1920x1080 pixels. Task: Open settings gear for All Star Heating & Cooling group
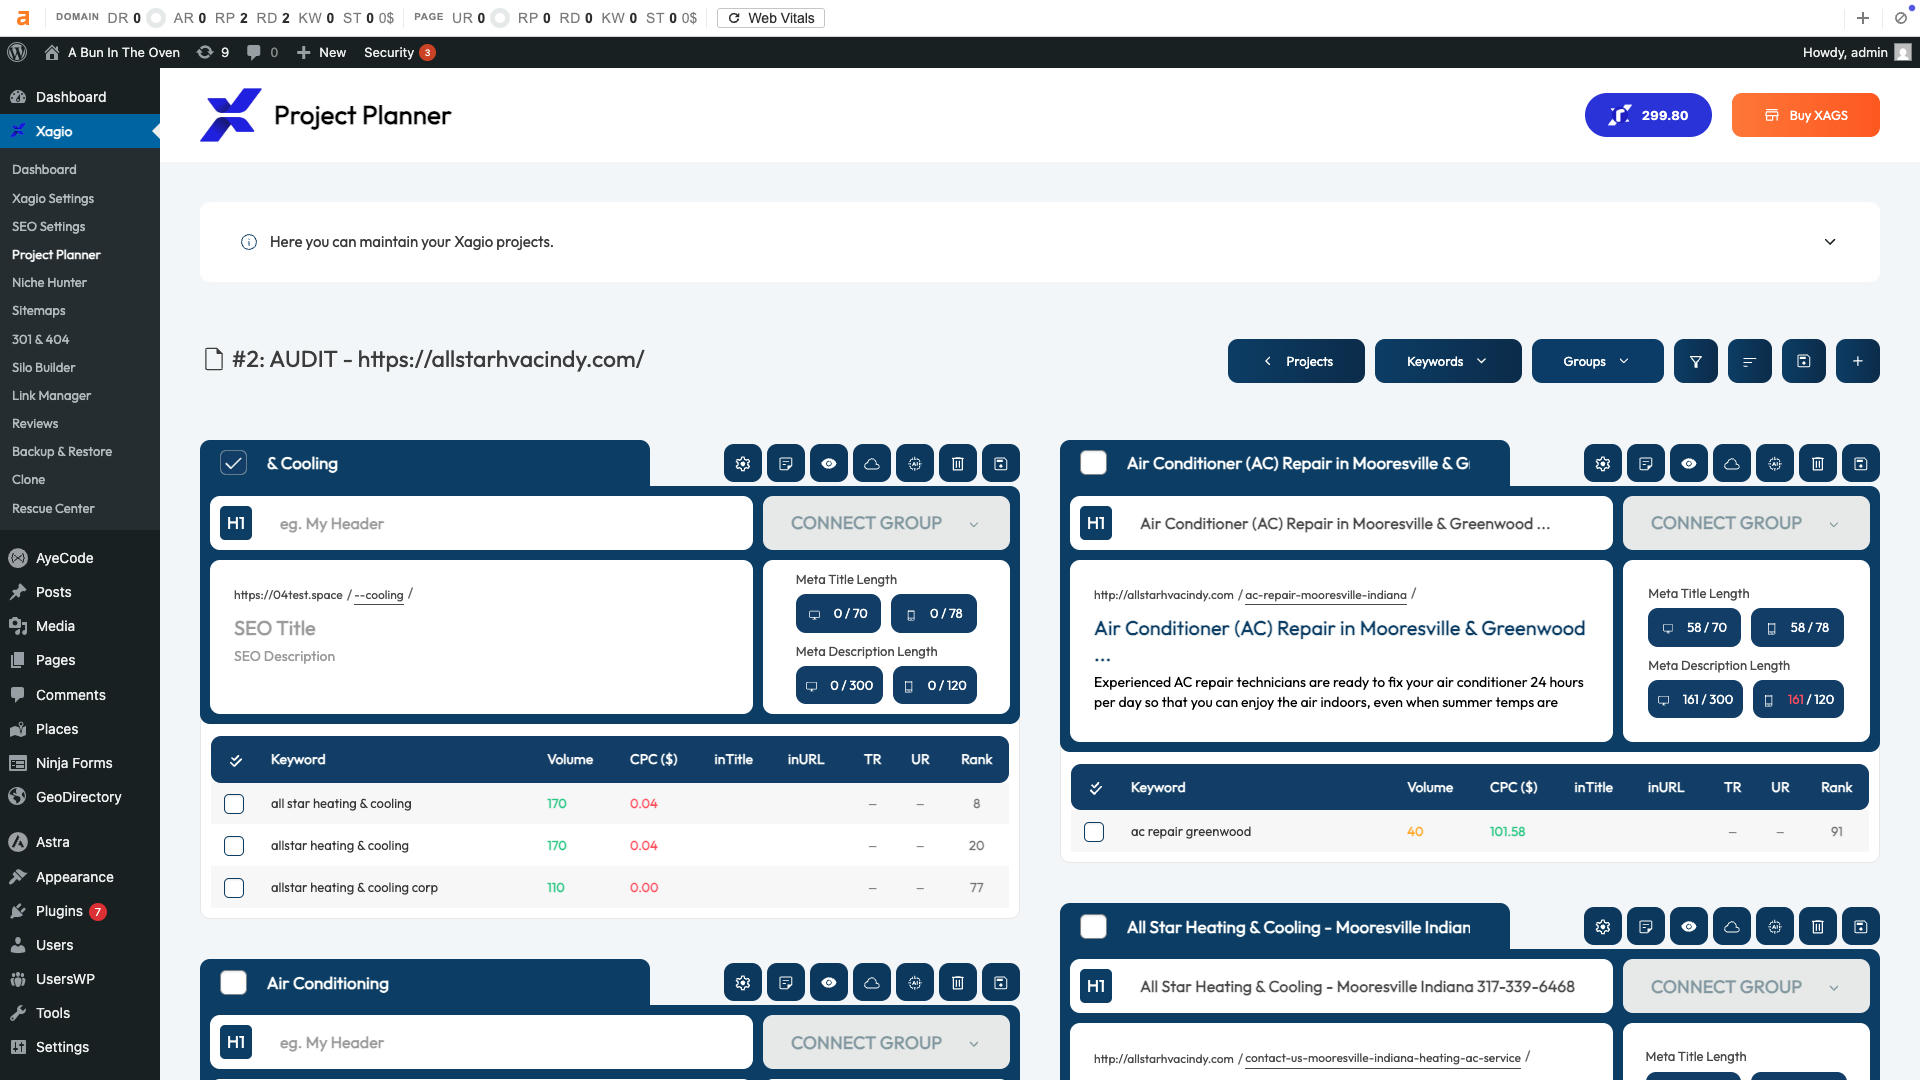[1602, 927]
